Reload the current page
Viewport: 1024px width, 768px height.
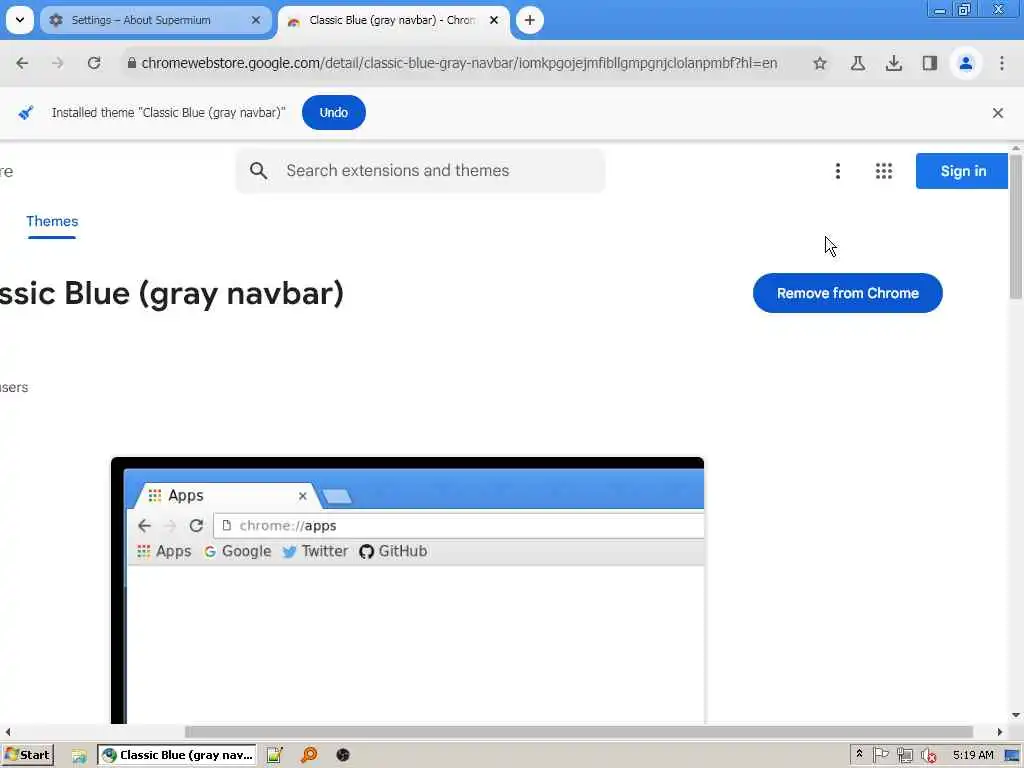94,63
